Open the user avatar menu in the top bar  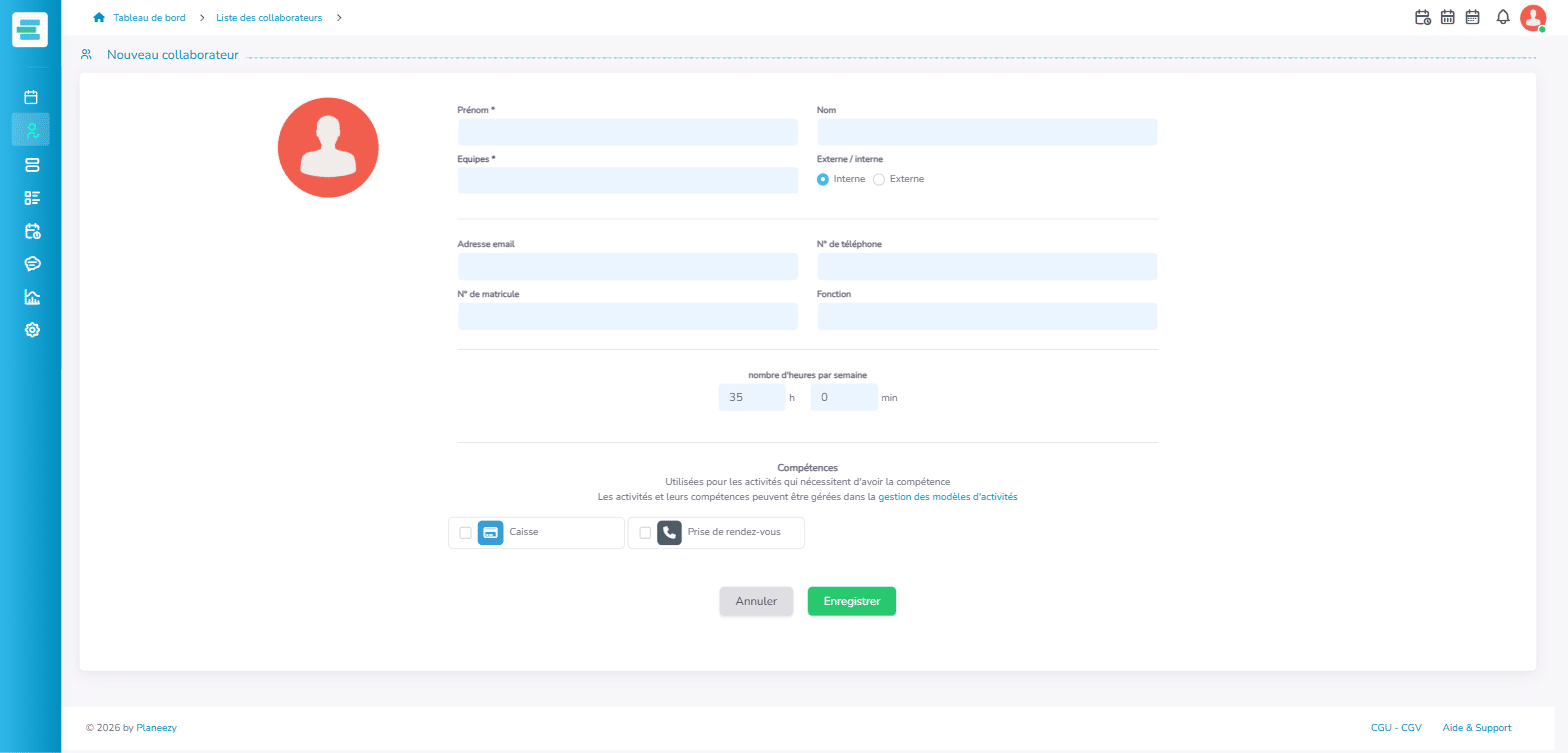tap(1533, 18)
